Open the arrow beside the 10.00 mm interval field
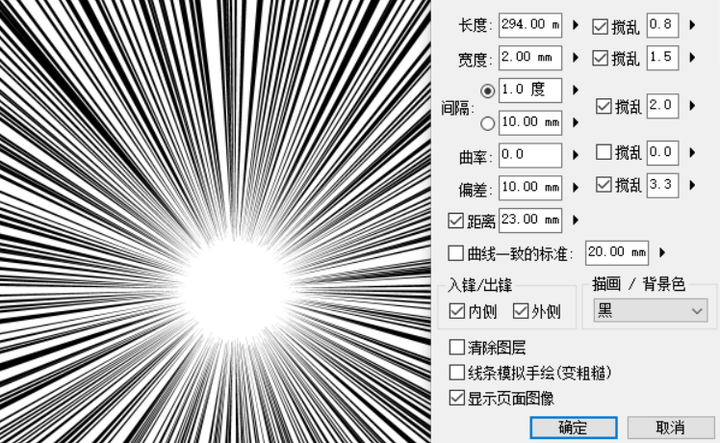The width and height of the screenshot is (720, 443). click(575, 123)
